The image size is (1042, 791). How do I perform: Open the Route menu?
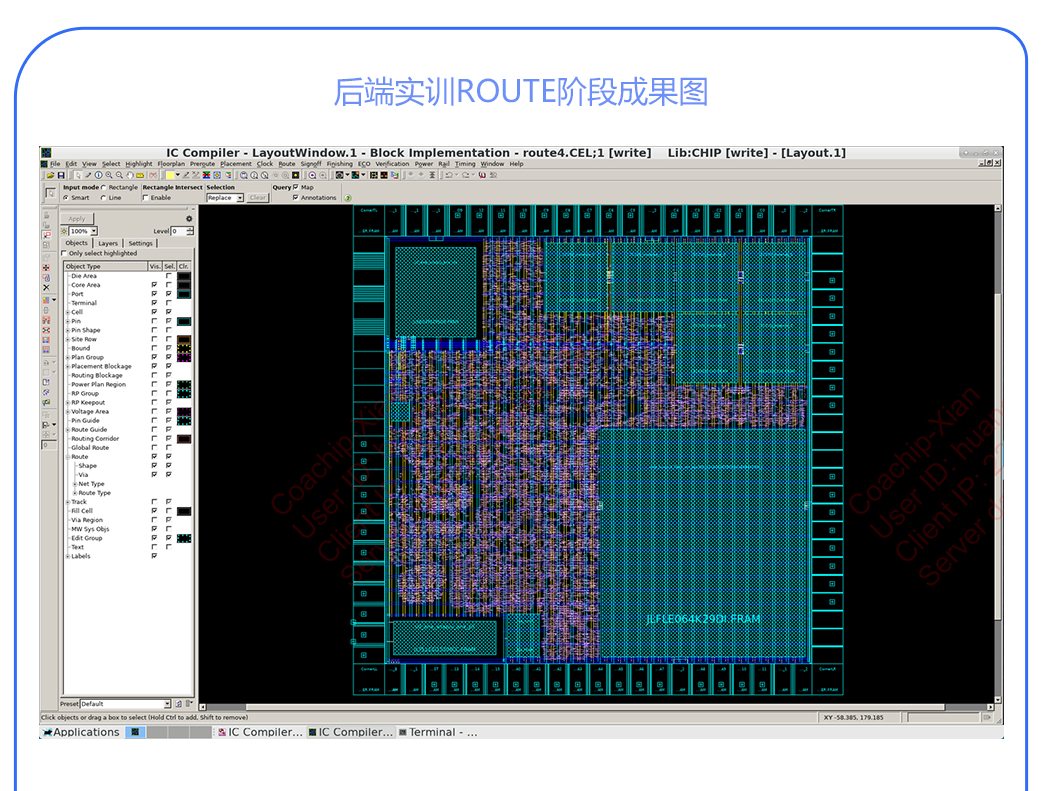coord(286,164)
